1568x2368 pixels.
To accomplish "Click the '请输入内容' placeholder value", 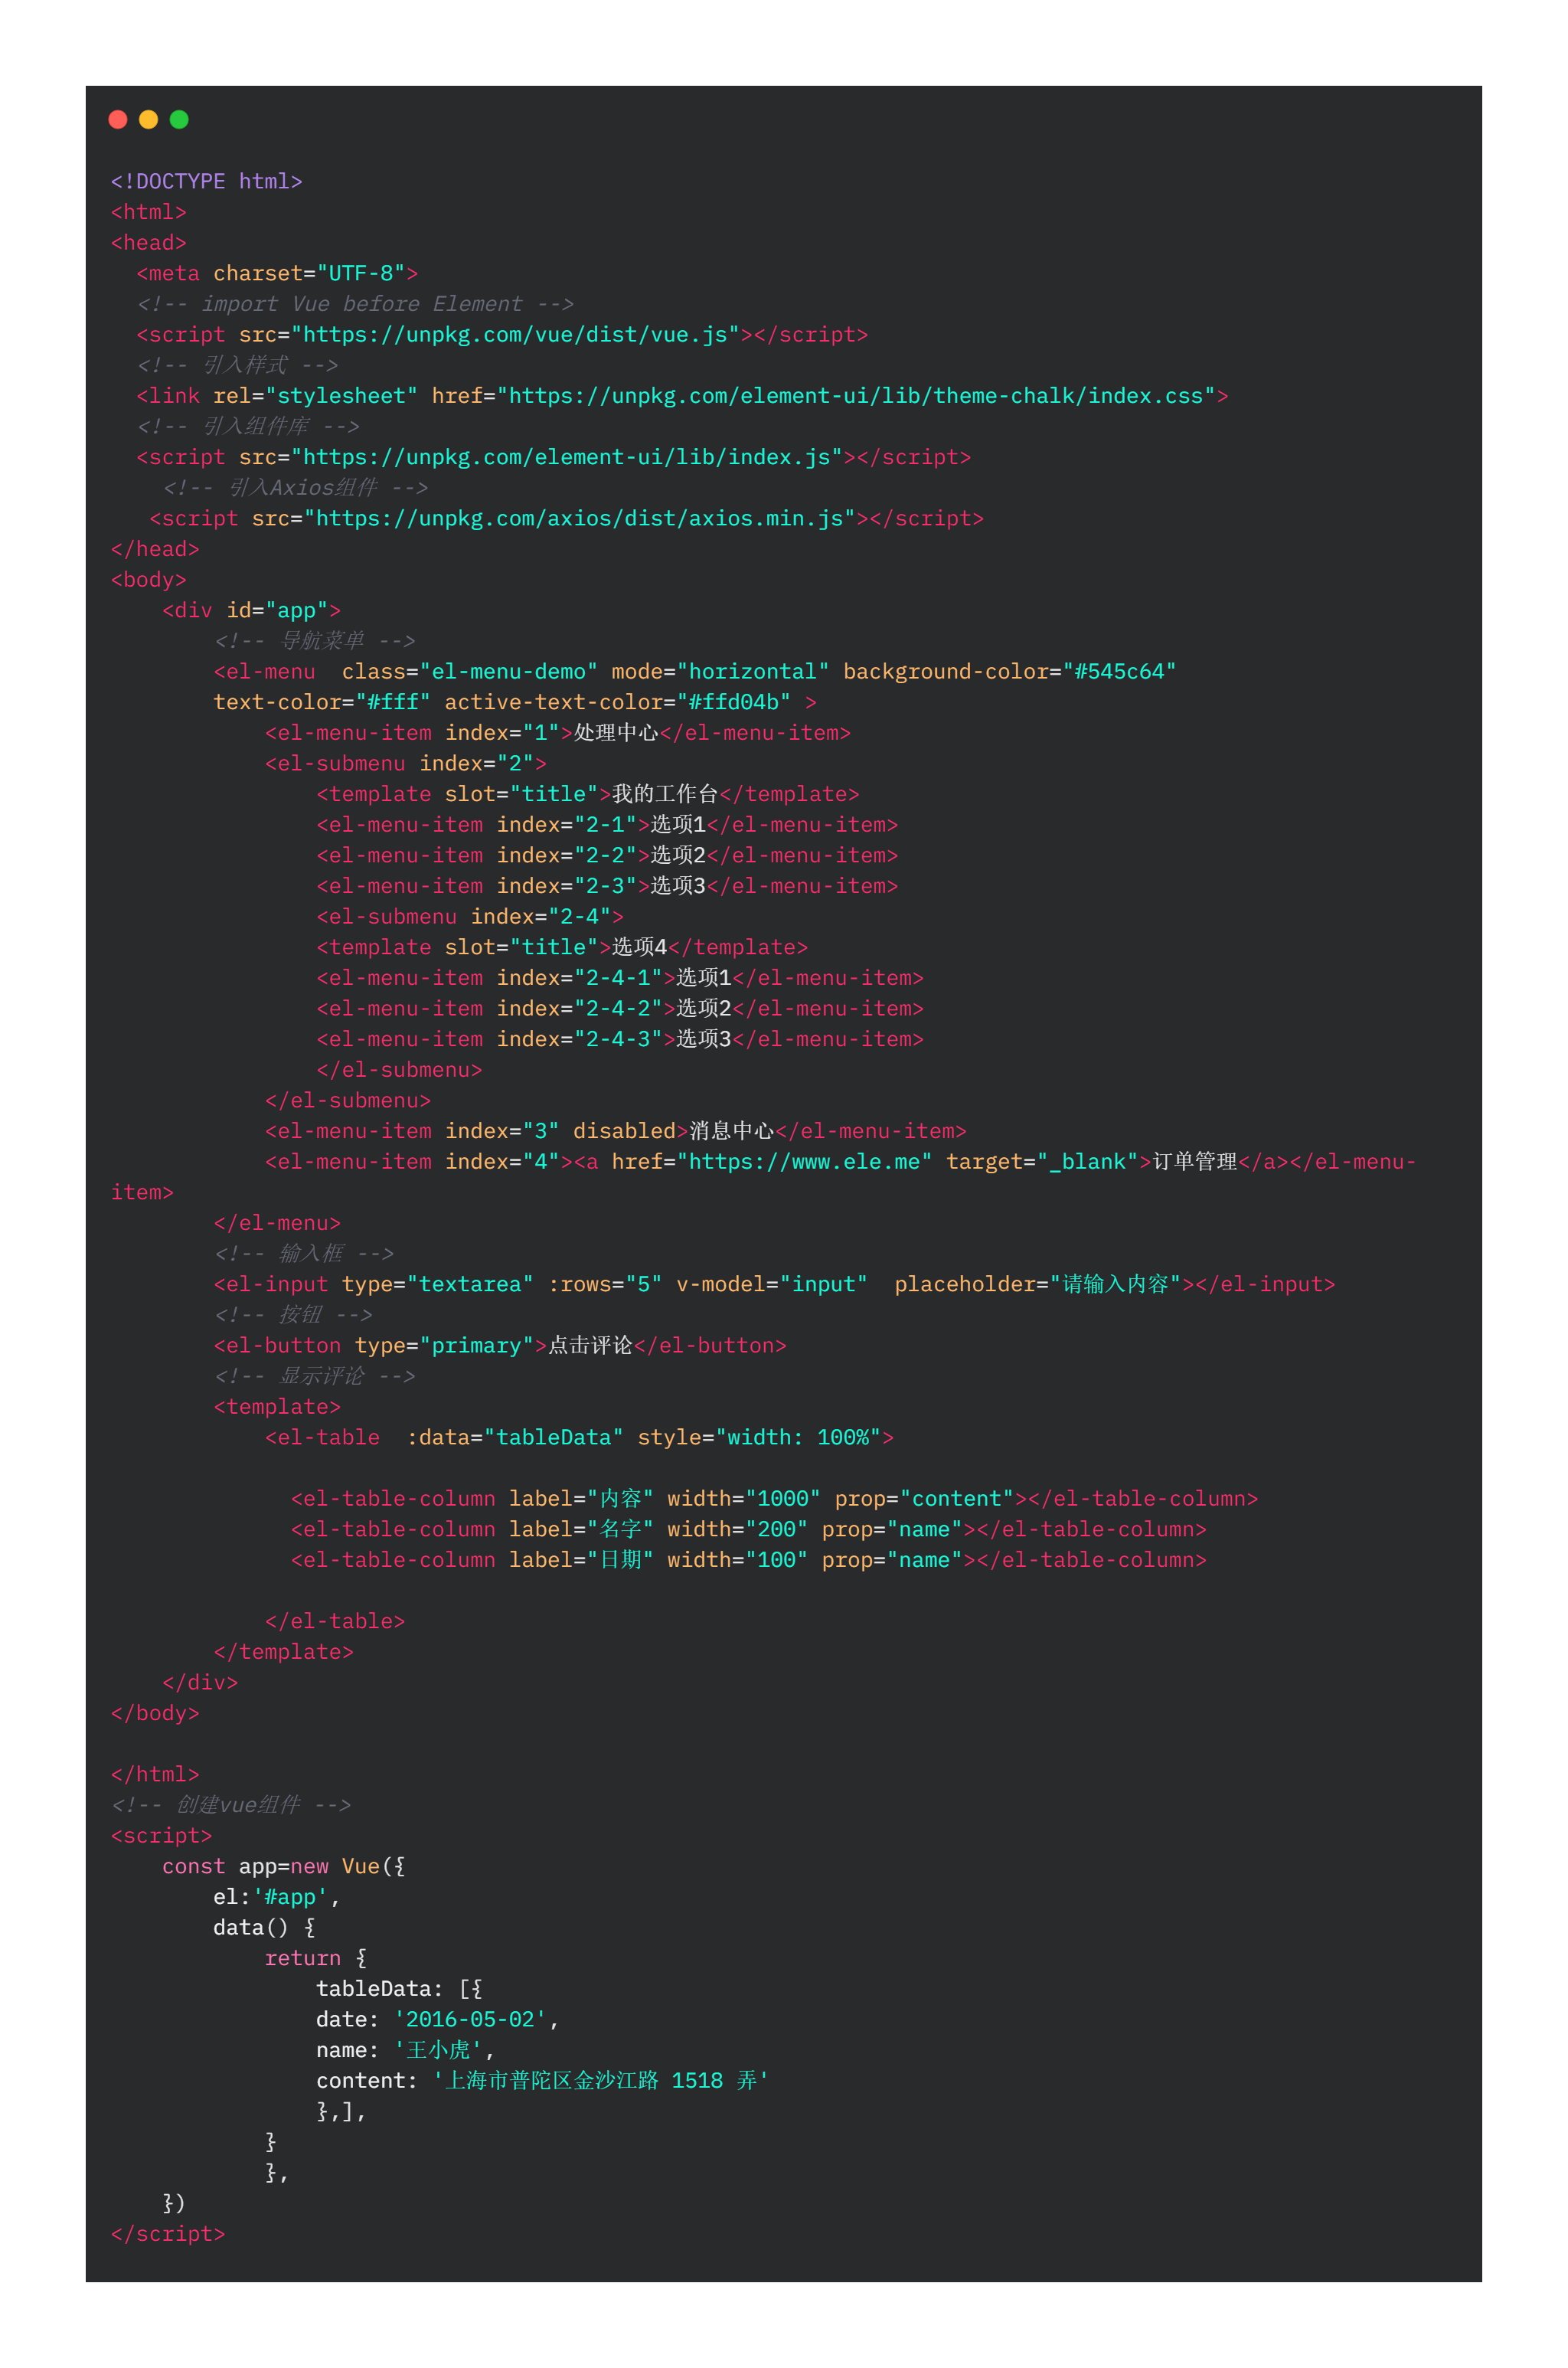I will 1115,1284.
